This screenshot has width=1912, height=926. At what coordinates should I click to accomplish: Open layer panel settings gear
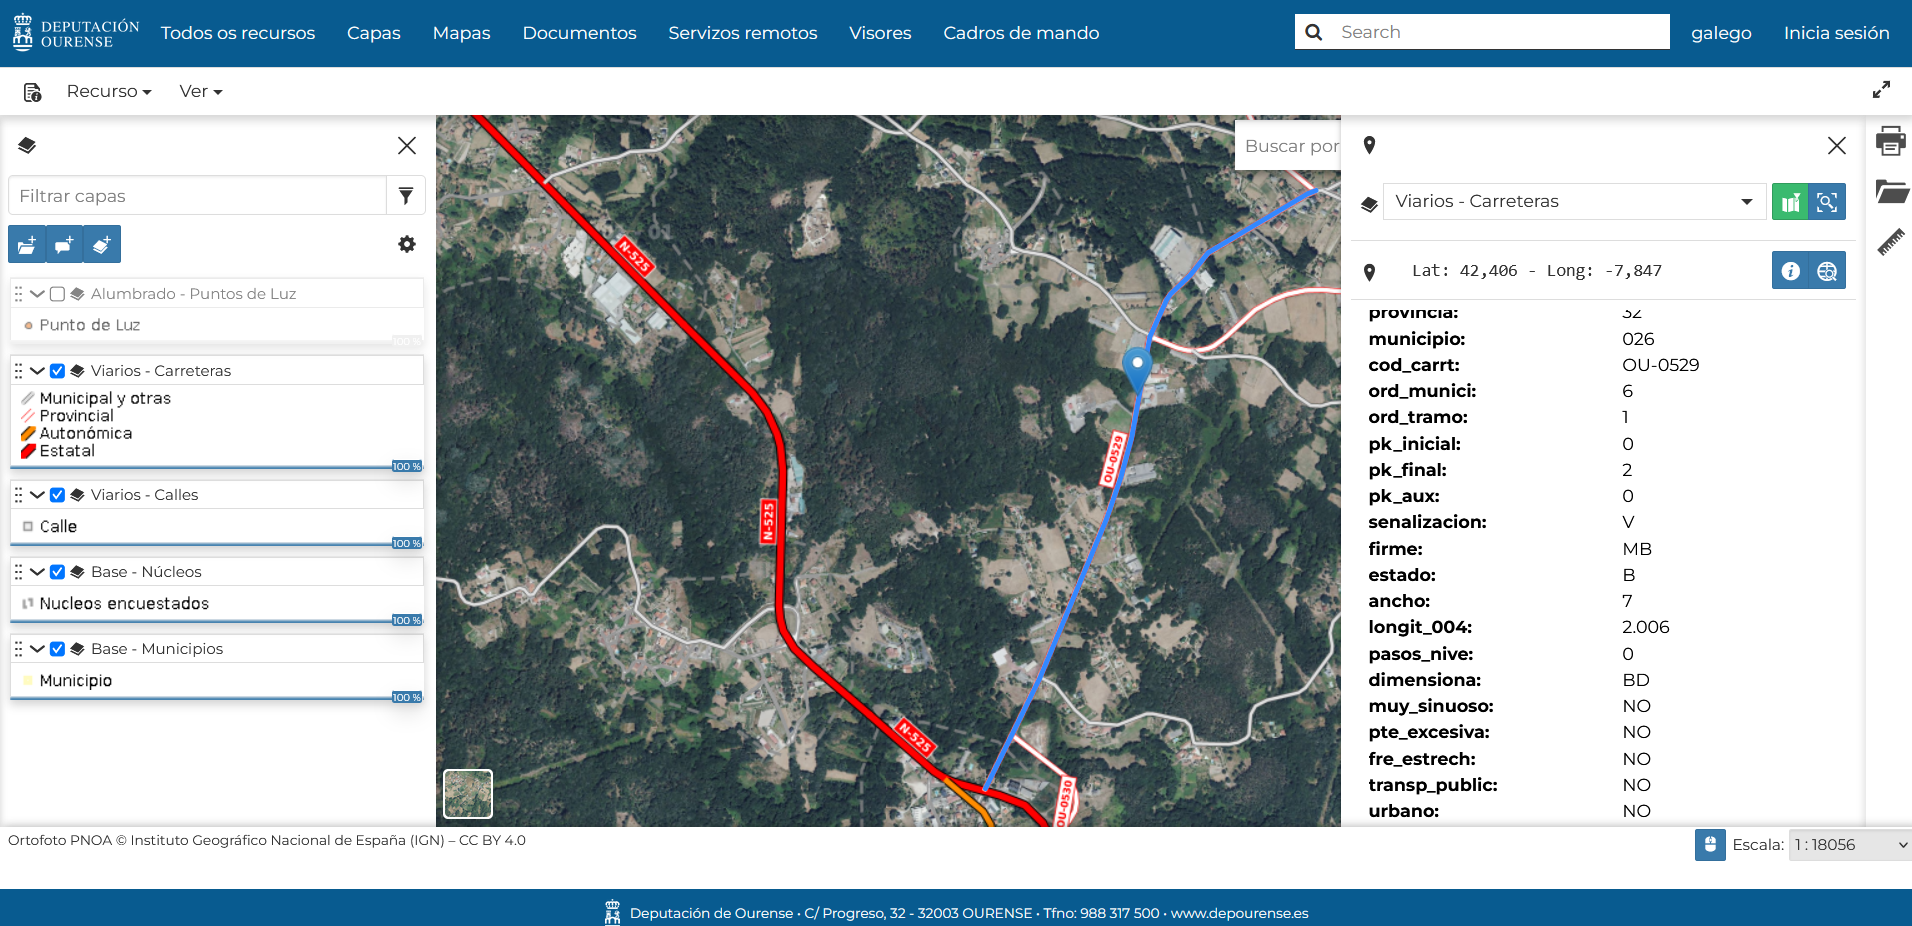407,244
